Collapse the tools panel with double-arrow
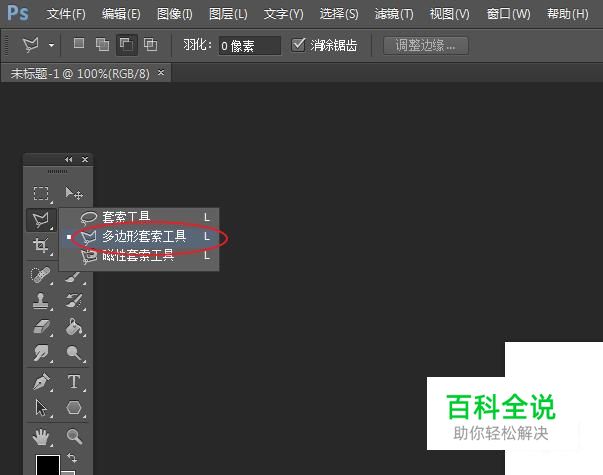603x475 pixels. [x=68, y=159]
